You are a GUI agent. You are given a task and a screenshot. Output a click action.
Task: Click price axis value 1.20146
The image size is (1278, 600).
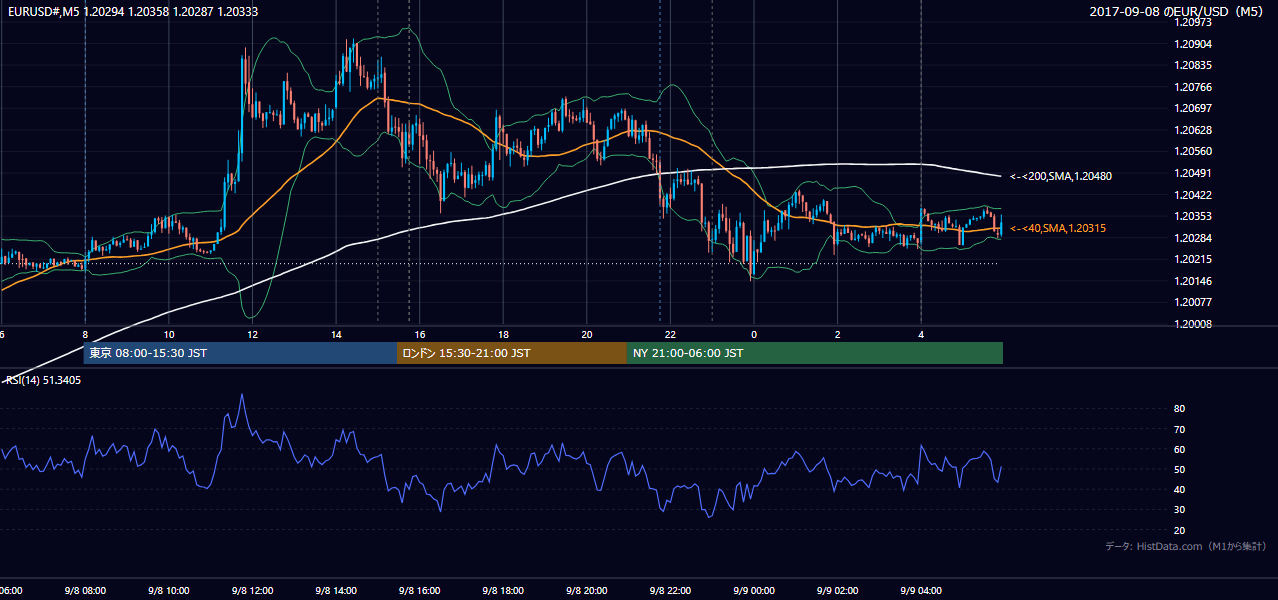click(1194, 281)
